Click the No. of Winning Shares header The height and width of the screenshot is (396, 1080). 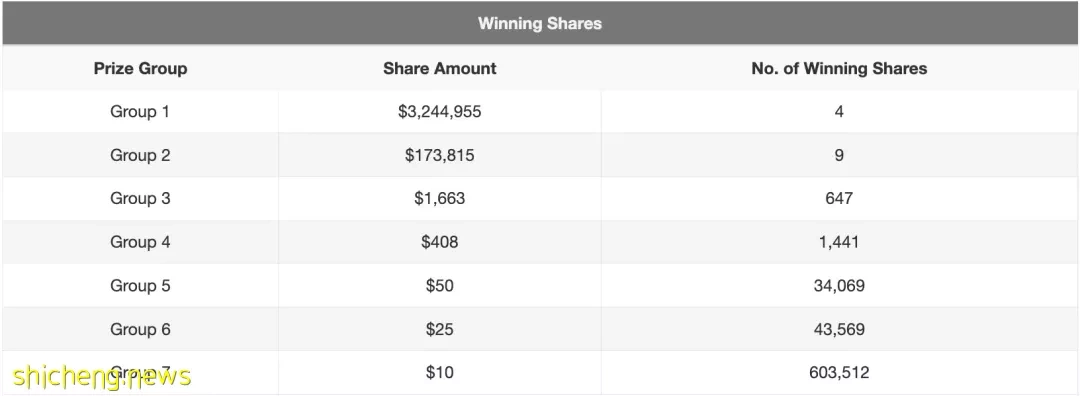click(839, 68)
